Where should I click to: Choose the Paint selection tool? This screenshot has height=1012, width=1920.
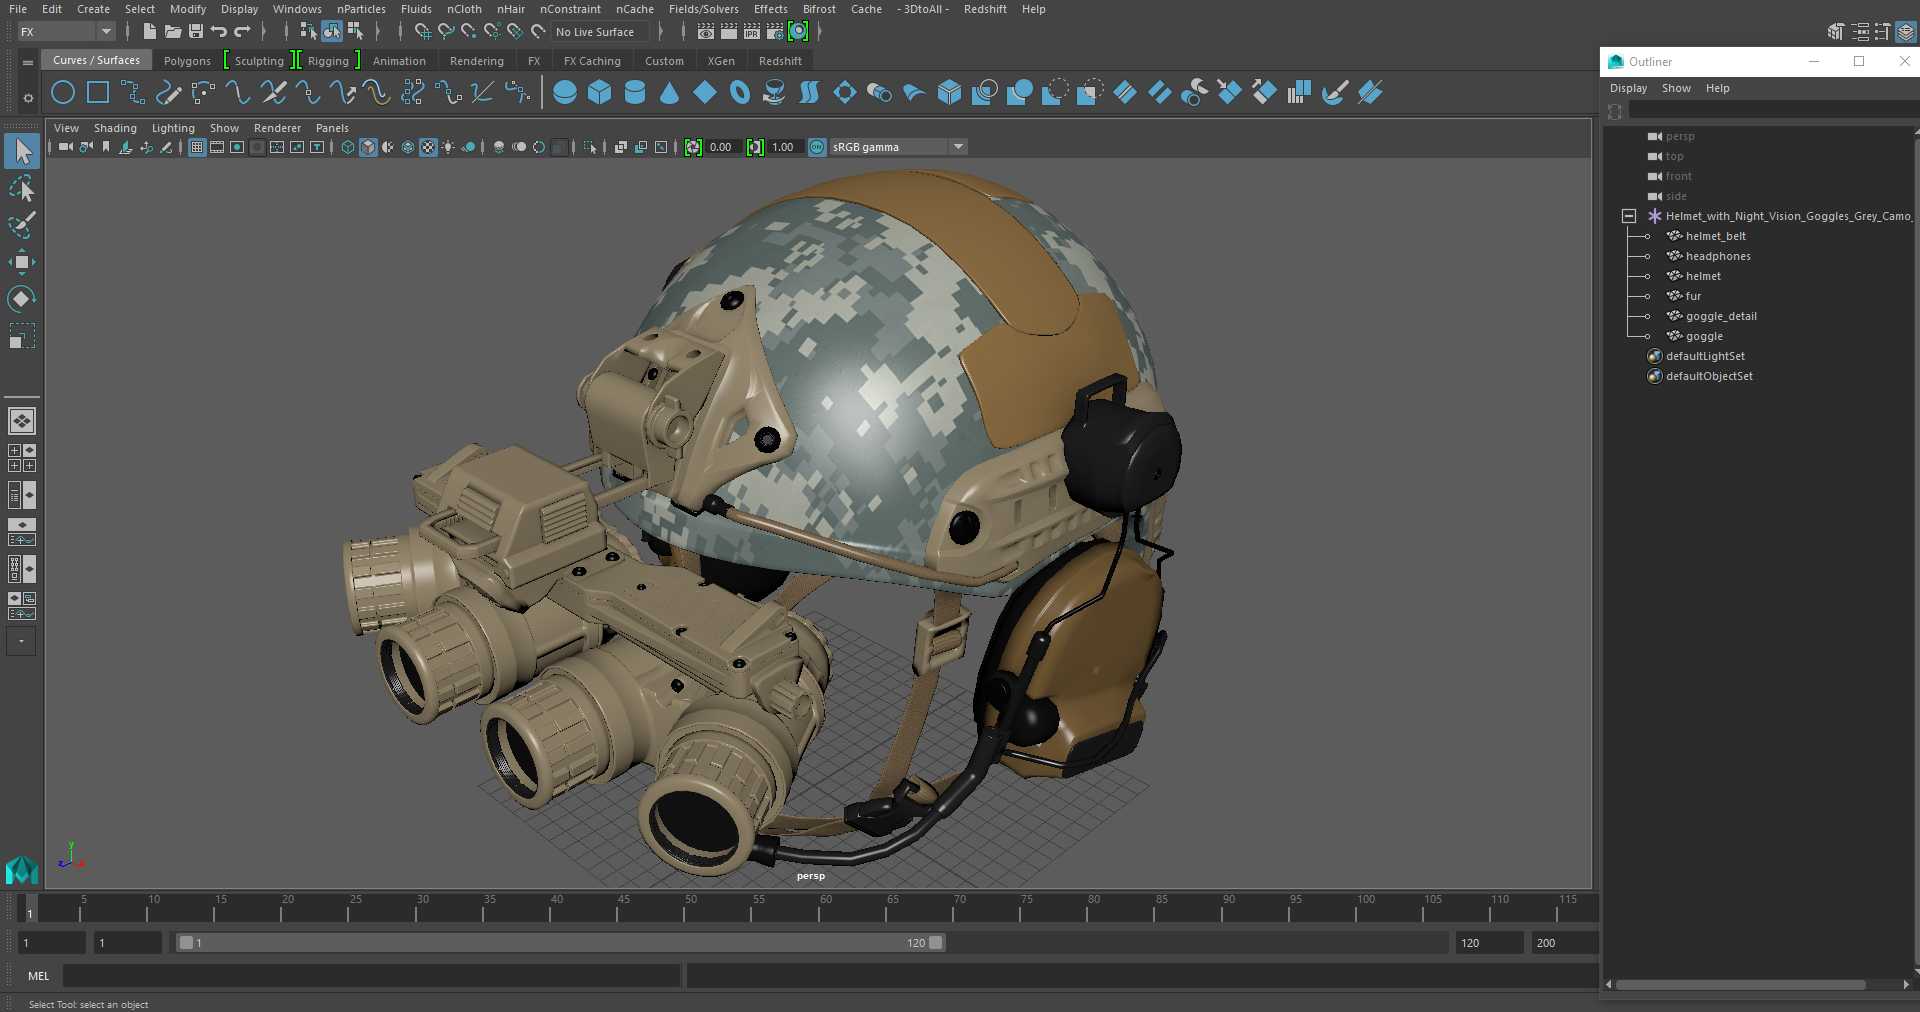coord(22,225)
